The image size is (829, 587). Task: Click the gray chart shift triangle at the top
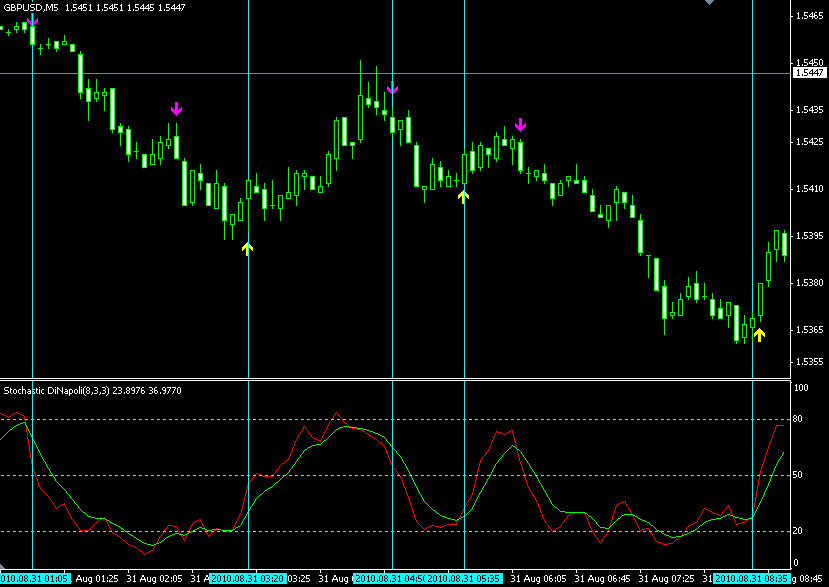[x=709, y=4]
